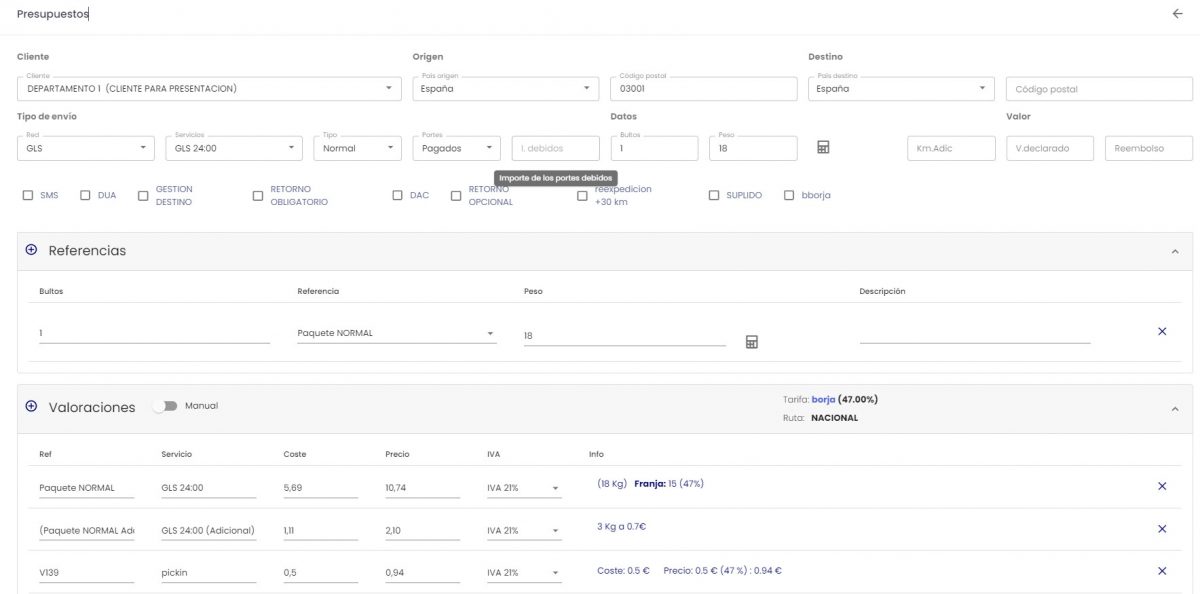Remove the pickin valuation row
Screen dimensions: 1200x594
pyautogui.click(x=1161, y=571)
